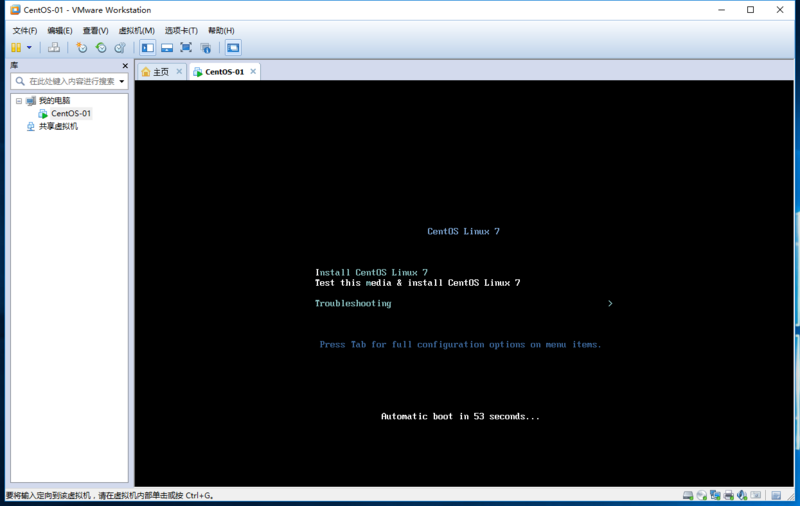Send Ctrl+Alt+Del to the virtual machine
This screenshot has height=506, width=800.
tap(54, 47)
